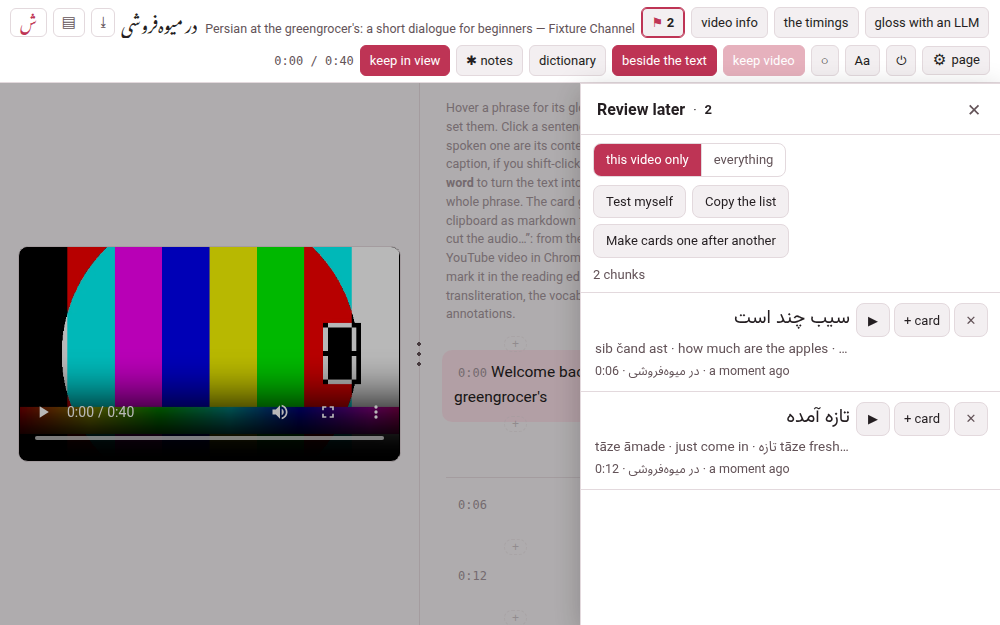Click the sib čand ast transliteration text
This screenshot has height=625, width=1000.
point(631,349)
